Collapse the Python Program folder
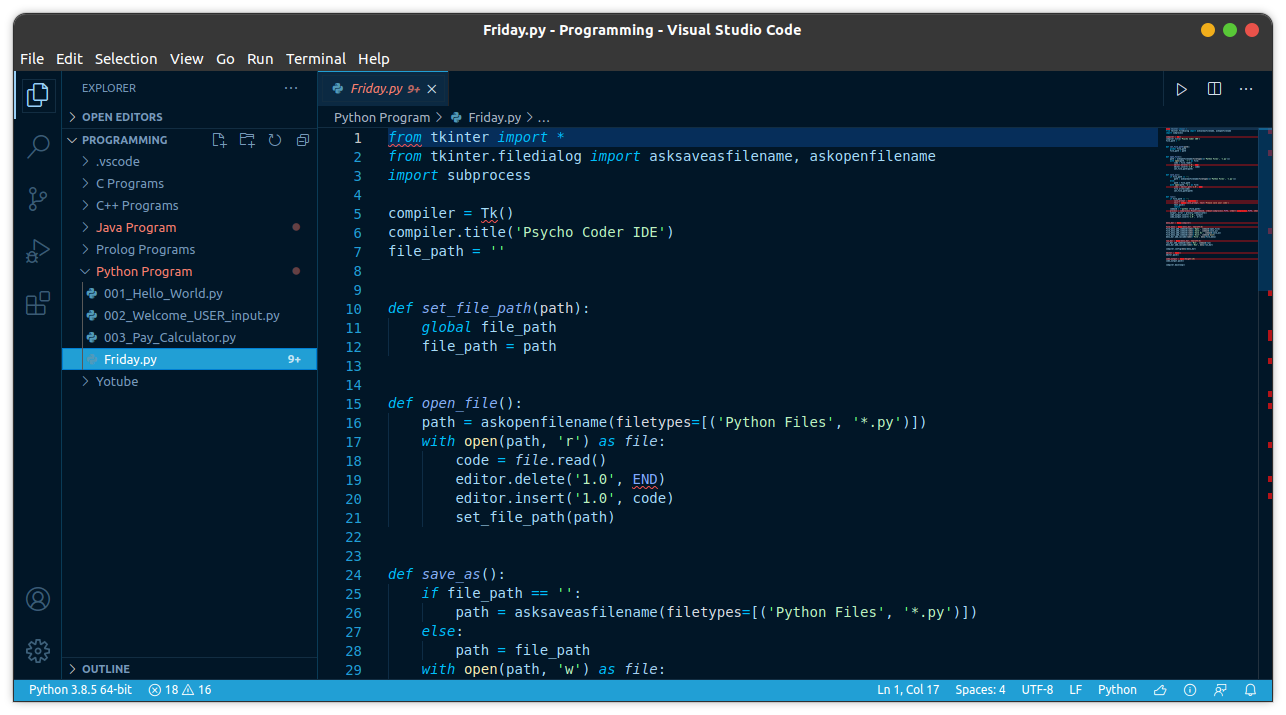 pyautogui.click(x=190, y=271)
